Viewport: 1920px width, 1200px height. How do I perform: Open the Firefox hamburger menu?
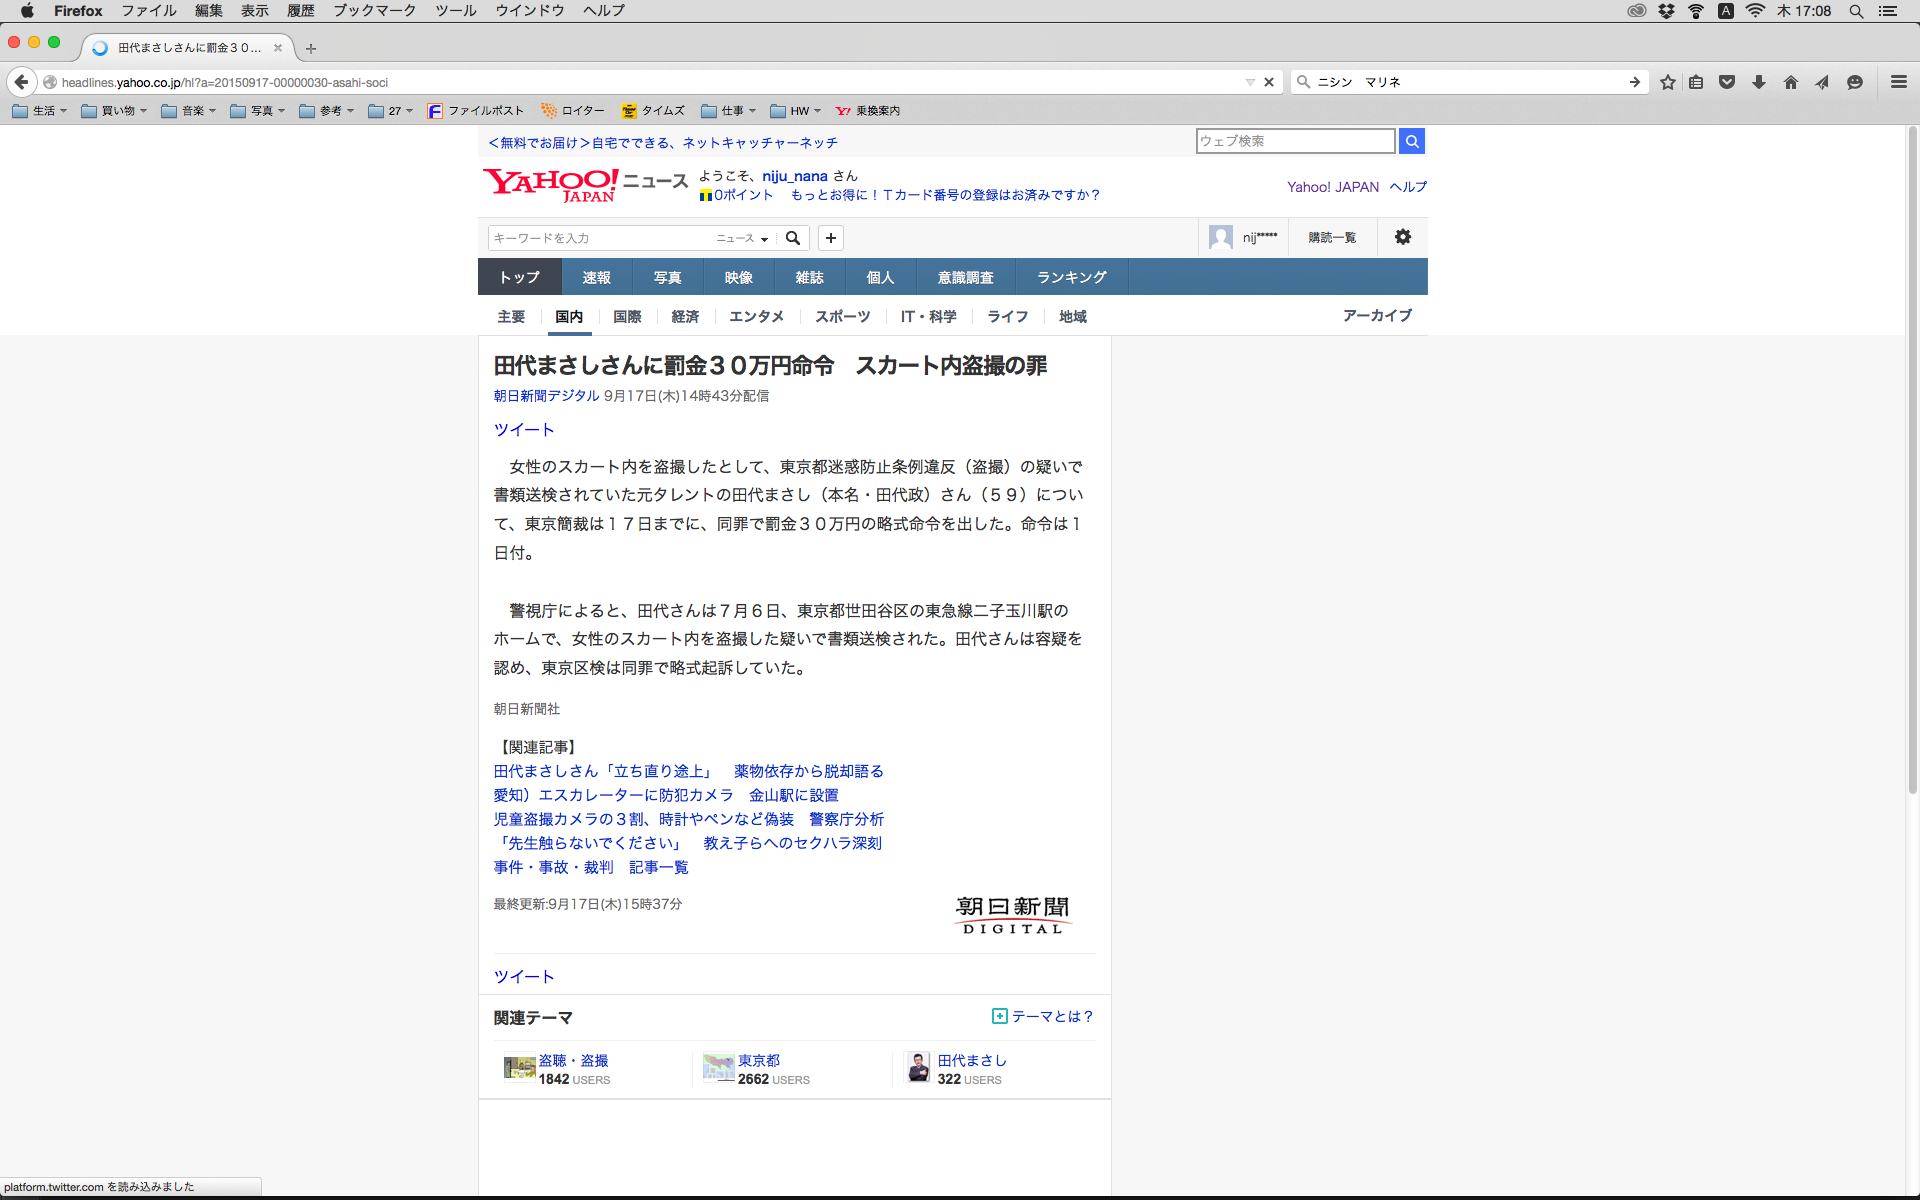1898,82
